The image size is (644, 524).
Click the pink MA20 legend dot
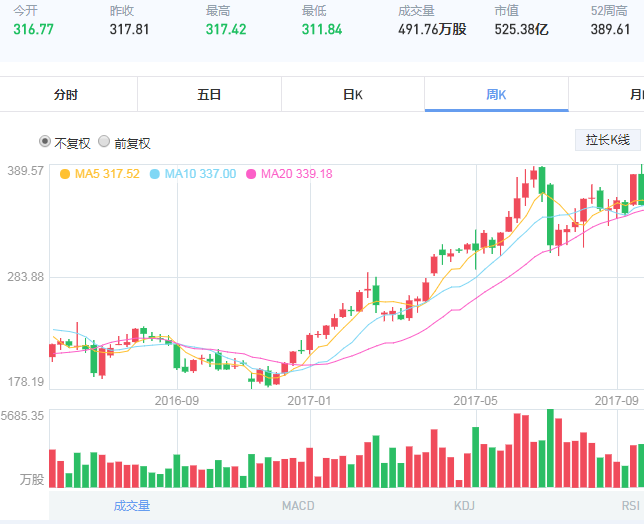click(x=251, y=174)
